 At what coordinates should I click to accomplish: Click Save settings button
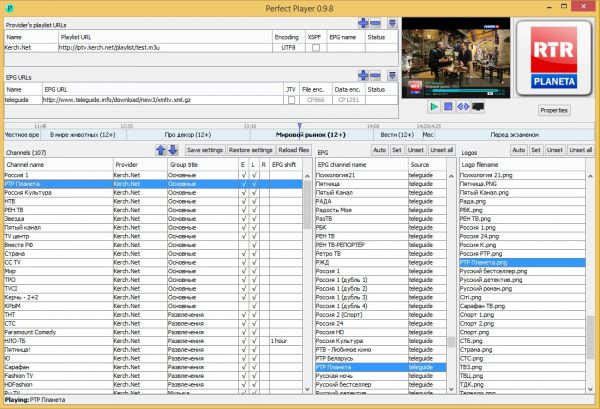click(x=204, y=150)
